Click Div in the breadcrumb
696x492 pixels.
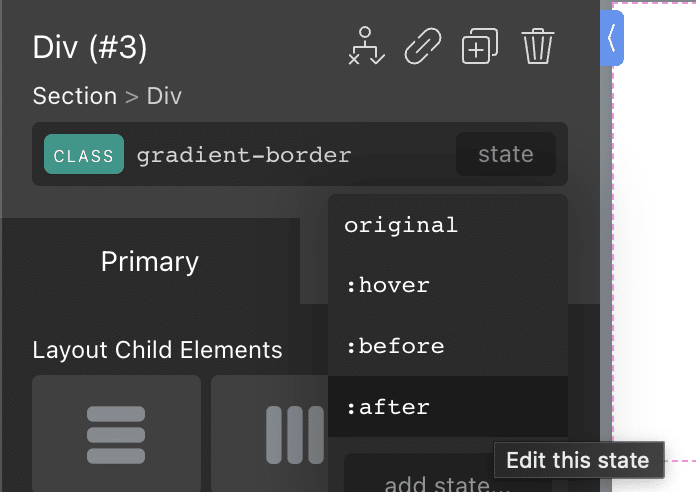click(x=164, y=96)
